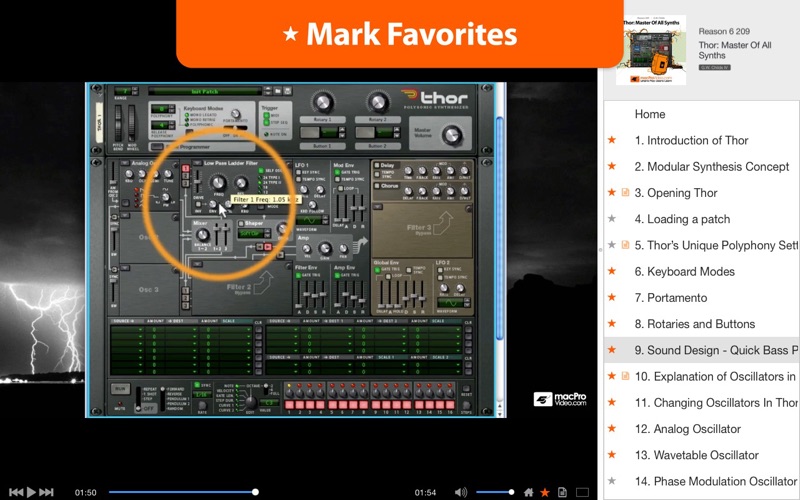Toggle favorite star for Modular Synthesis Concept
This screenshot has height=500, width=800.
click(612, 166)
